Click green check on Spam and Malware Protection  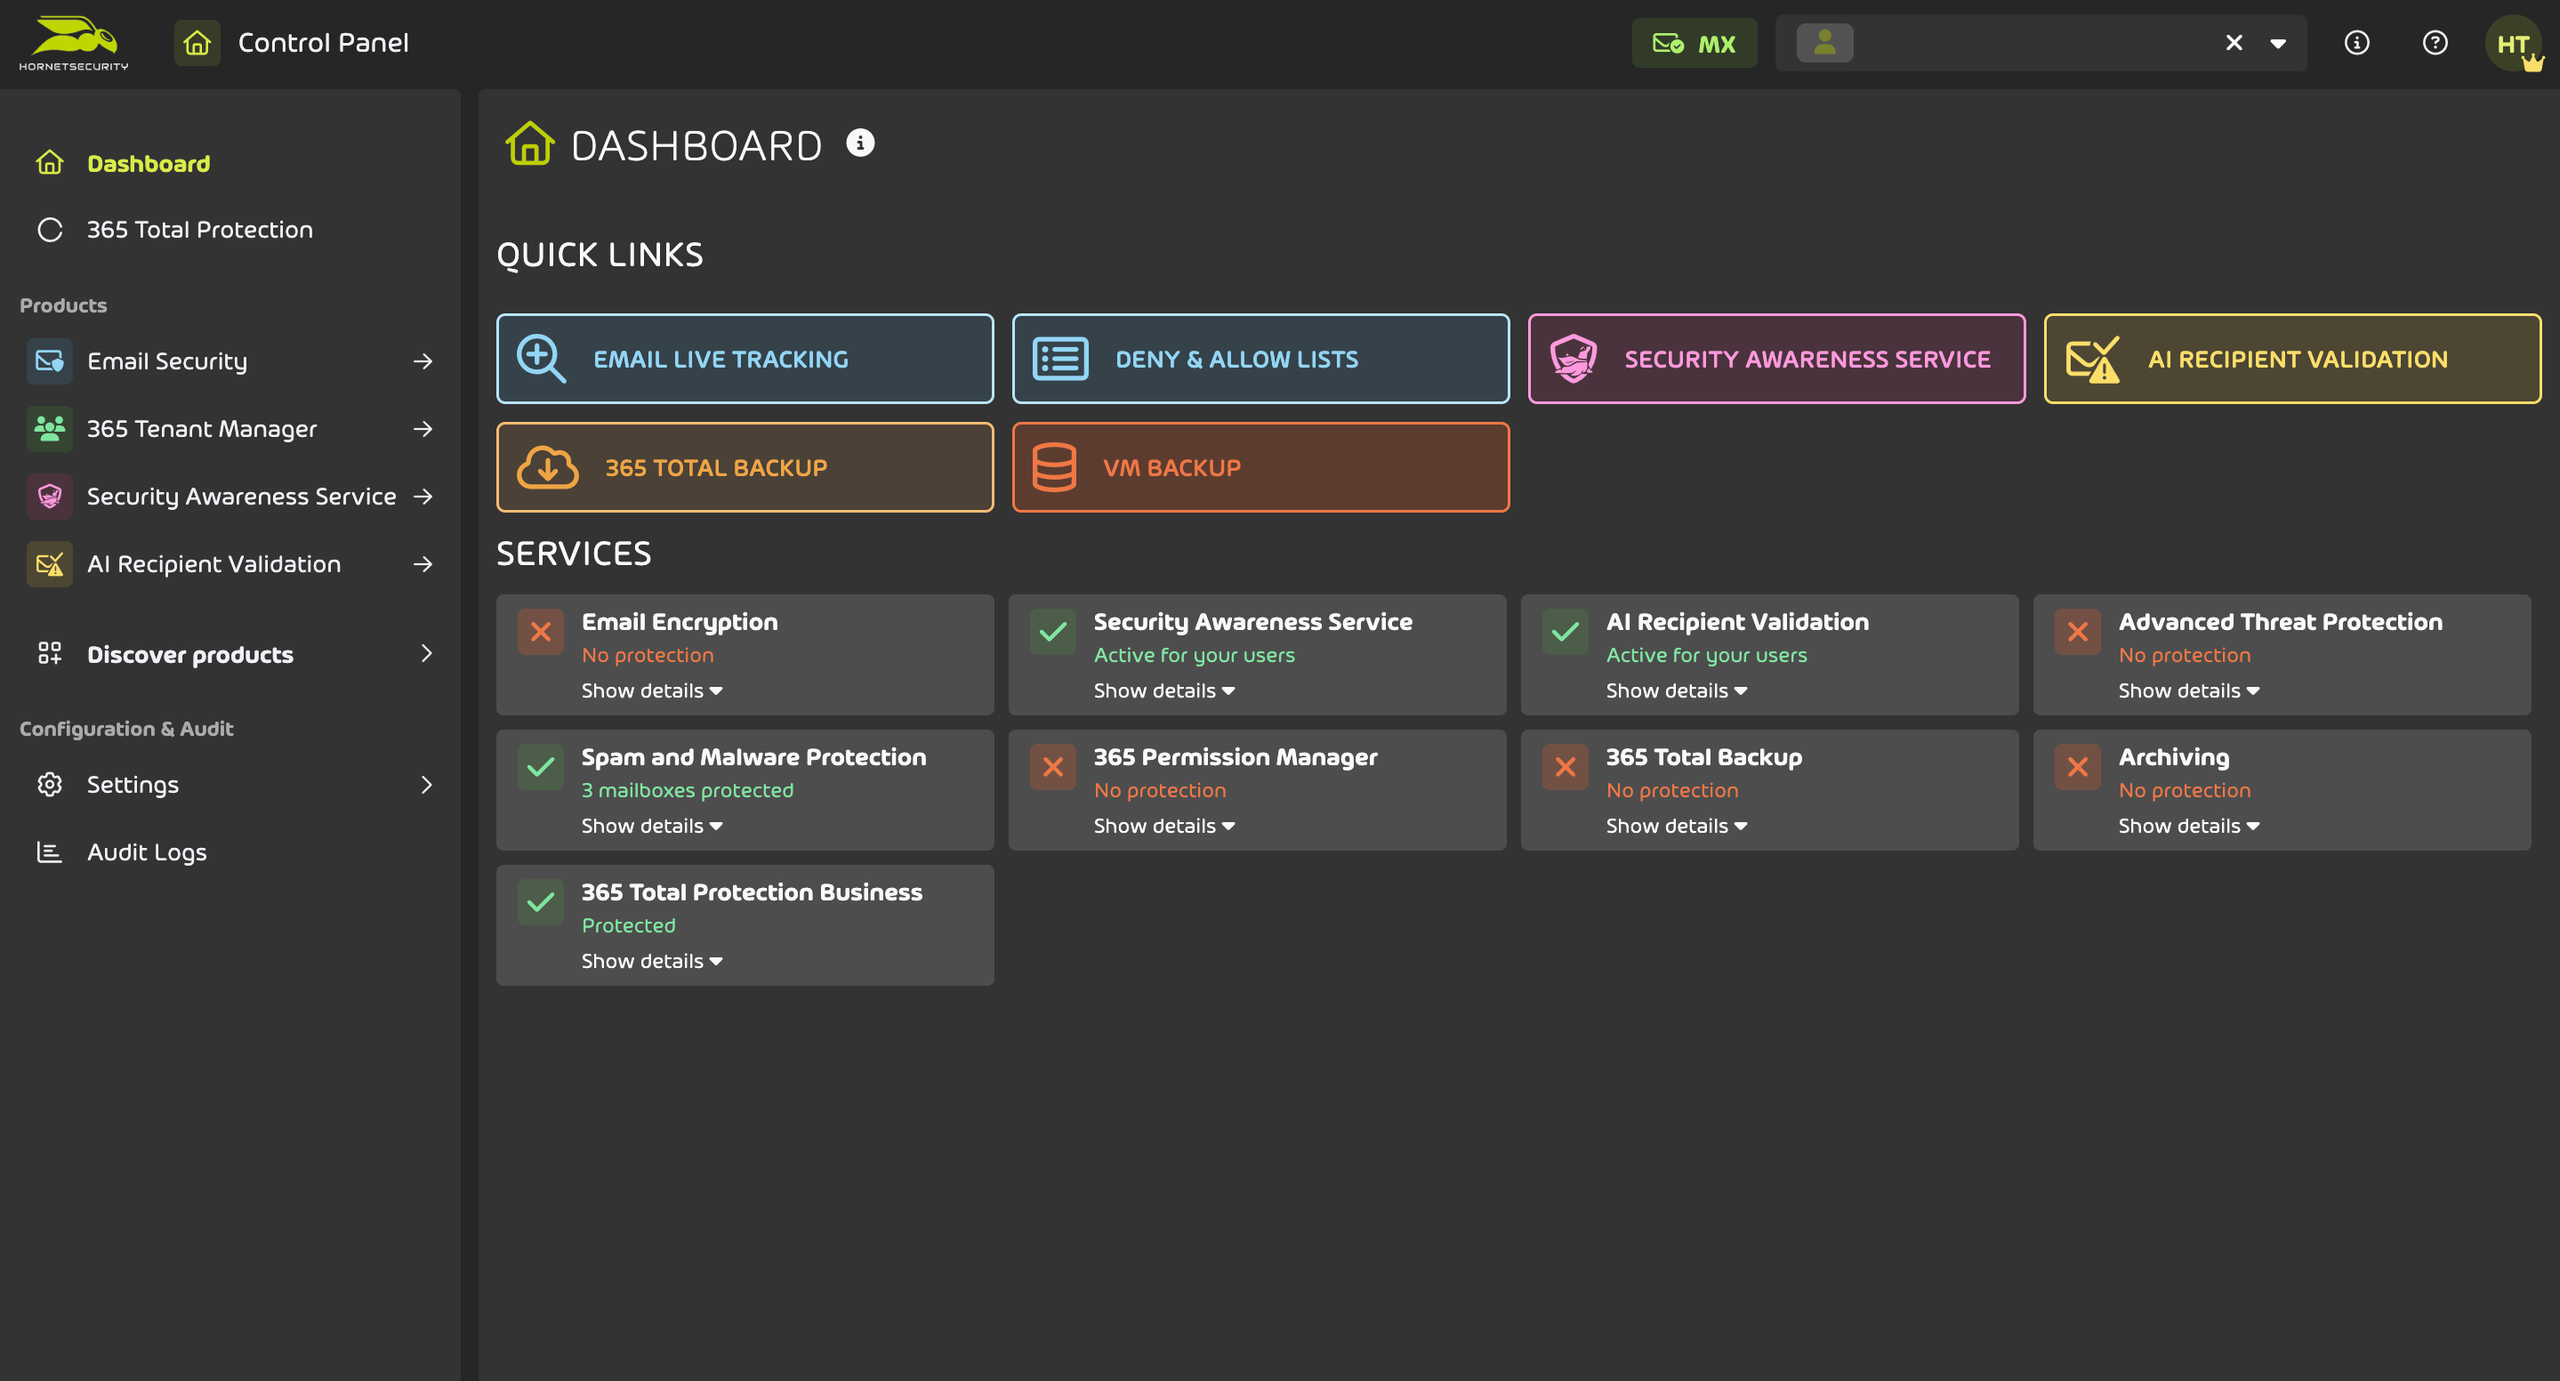[x=541, y=767]
